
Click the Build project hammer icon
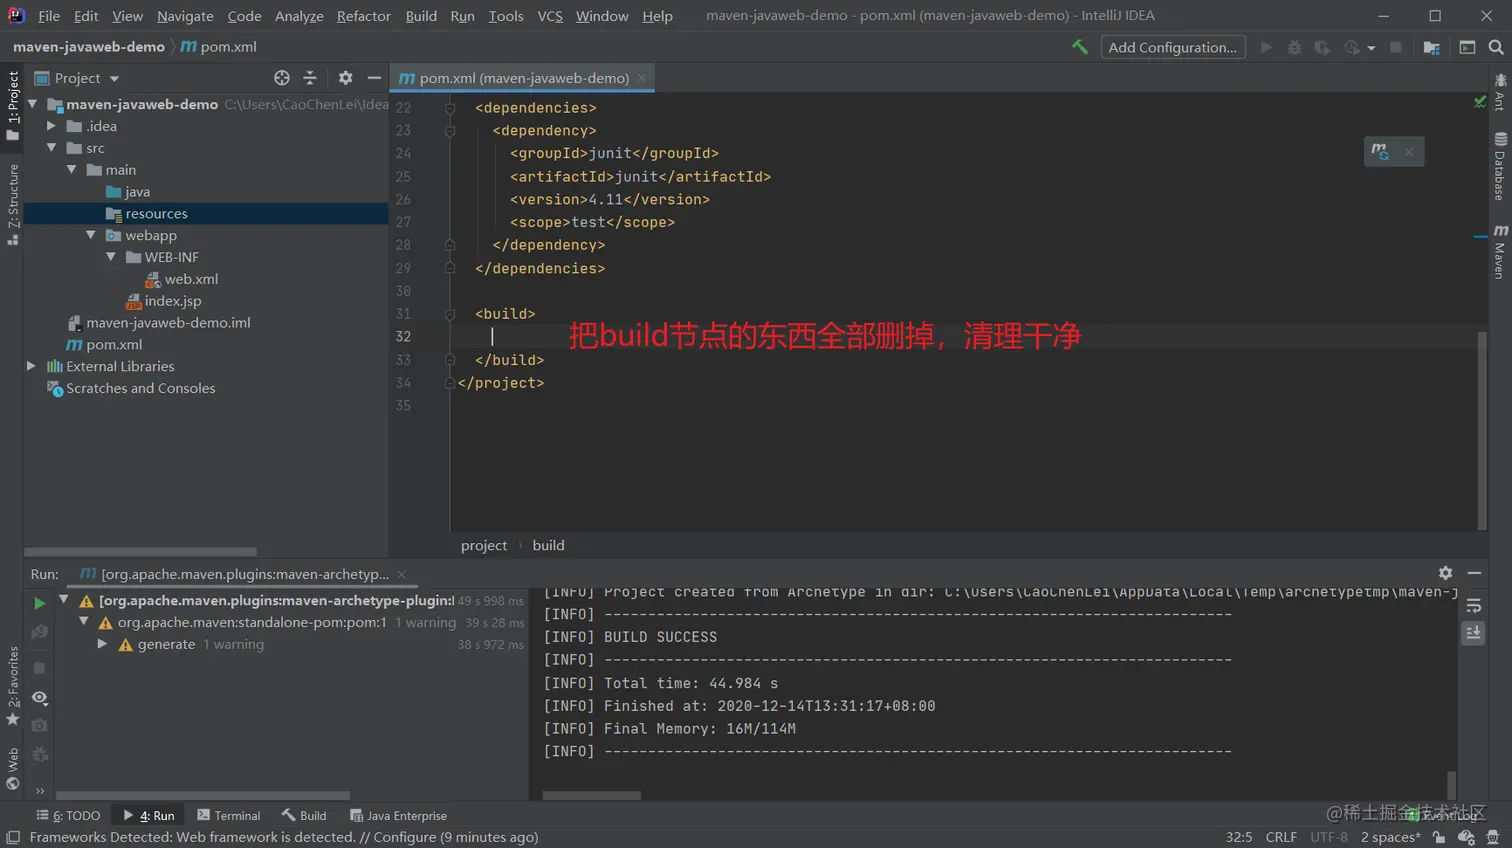point(1080,47)
